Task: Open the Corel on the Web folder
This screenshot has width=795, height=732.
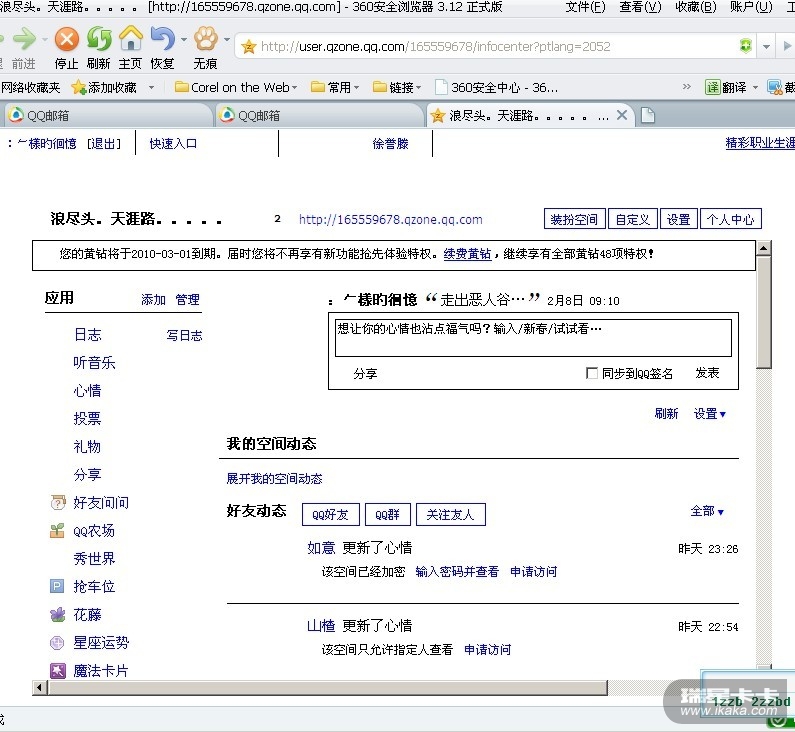Action: tap(236, 87)
